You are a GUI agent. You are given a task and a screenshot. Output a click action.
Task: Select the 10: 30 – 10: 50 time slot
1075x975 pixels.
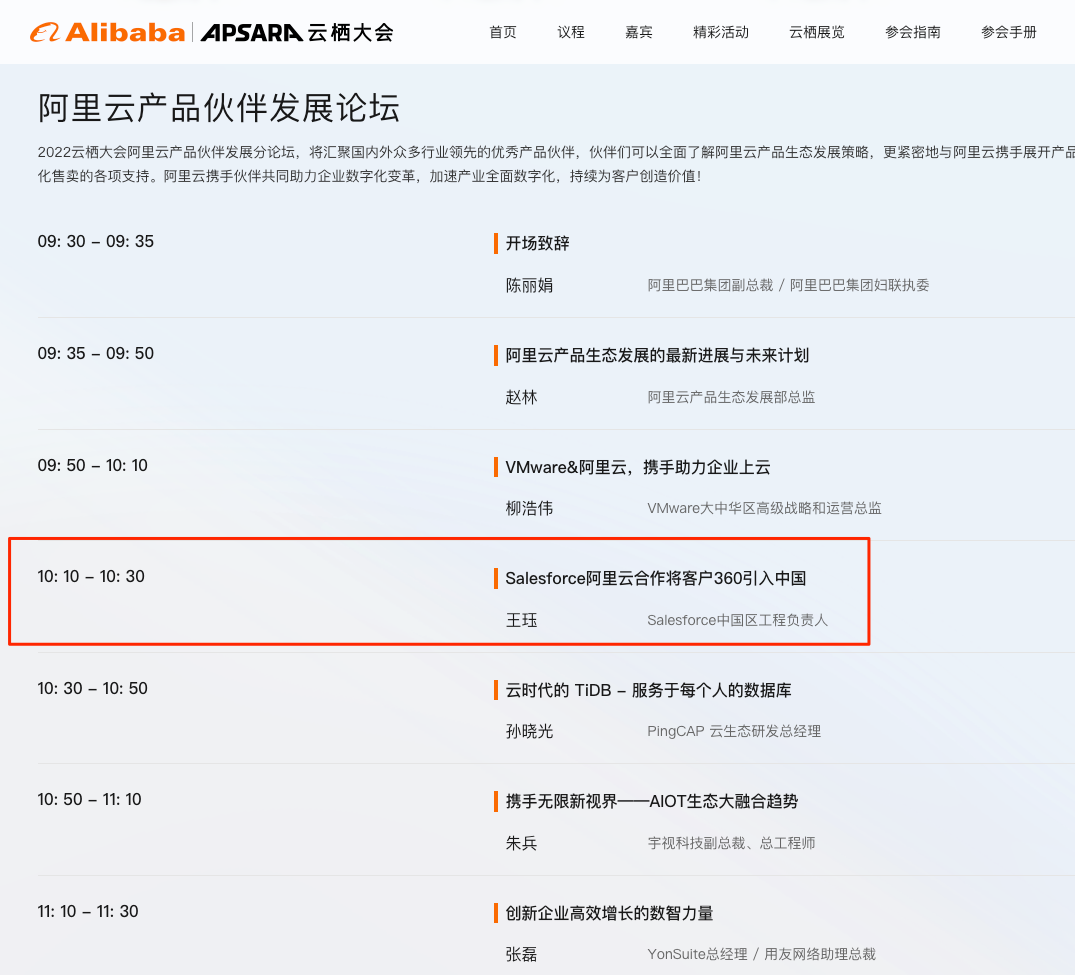click(93, 688)
